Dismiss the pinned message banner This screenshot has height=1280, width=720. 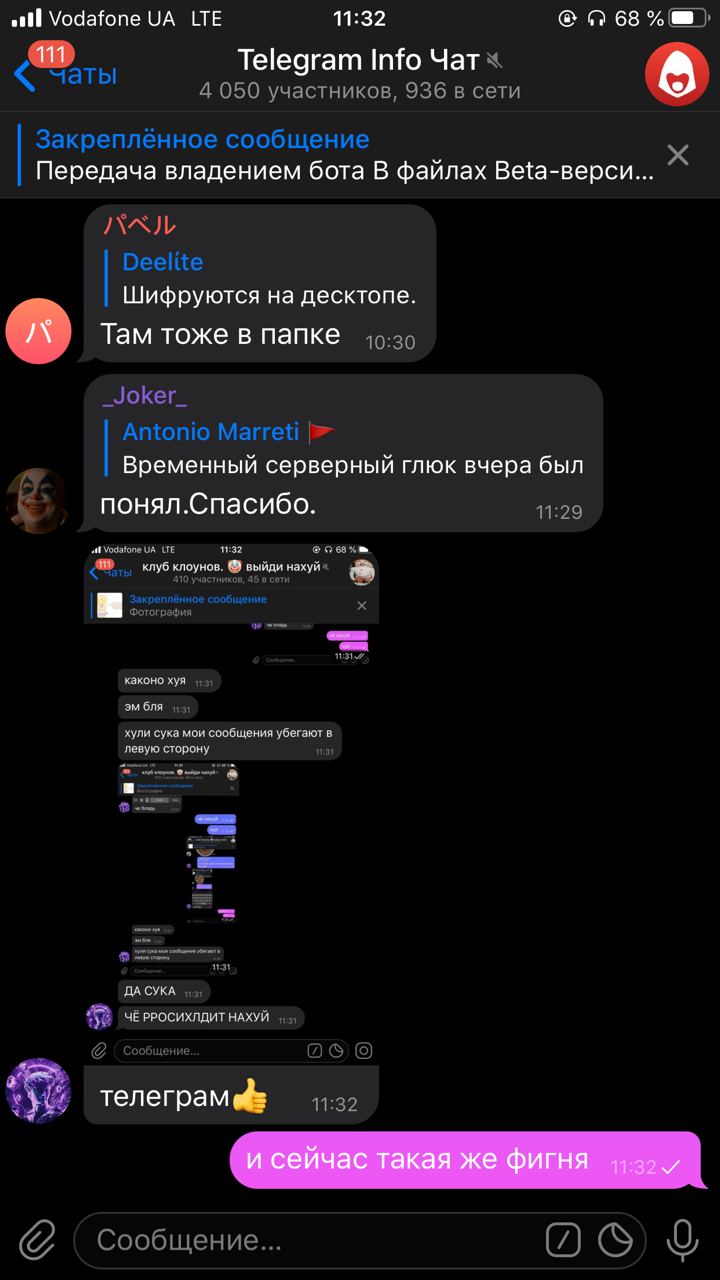(678, 155)
